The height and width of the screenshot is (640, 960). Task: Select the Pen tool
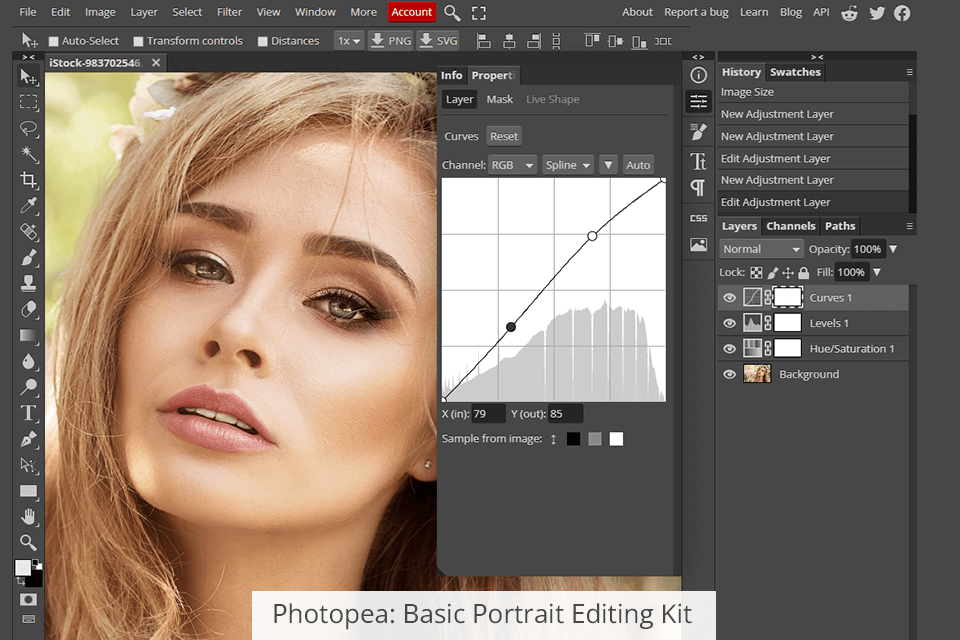(28, 439)
